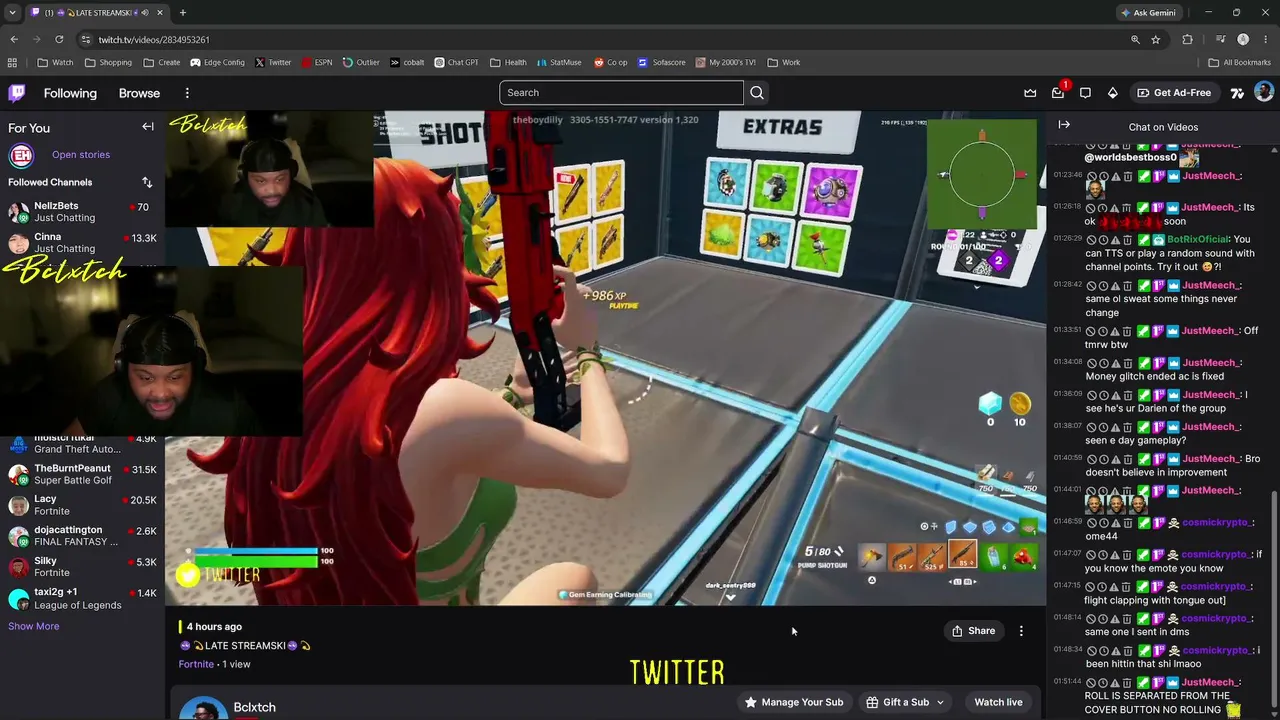This screenshot has height=720, width=1280.
Task: View site information icon in address bar
Action: pos(86,39)
